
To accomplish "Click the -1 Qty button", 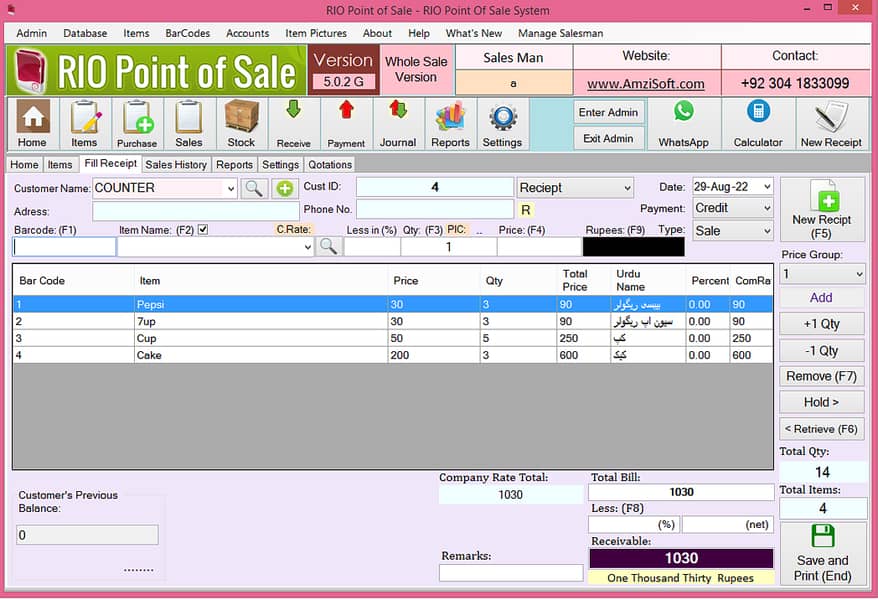I will pyautogui.click(x=821, y=351).
